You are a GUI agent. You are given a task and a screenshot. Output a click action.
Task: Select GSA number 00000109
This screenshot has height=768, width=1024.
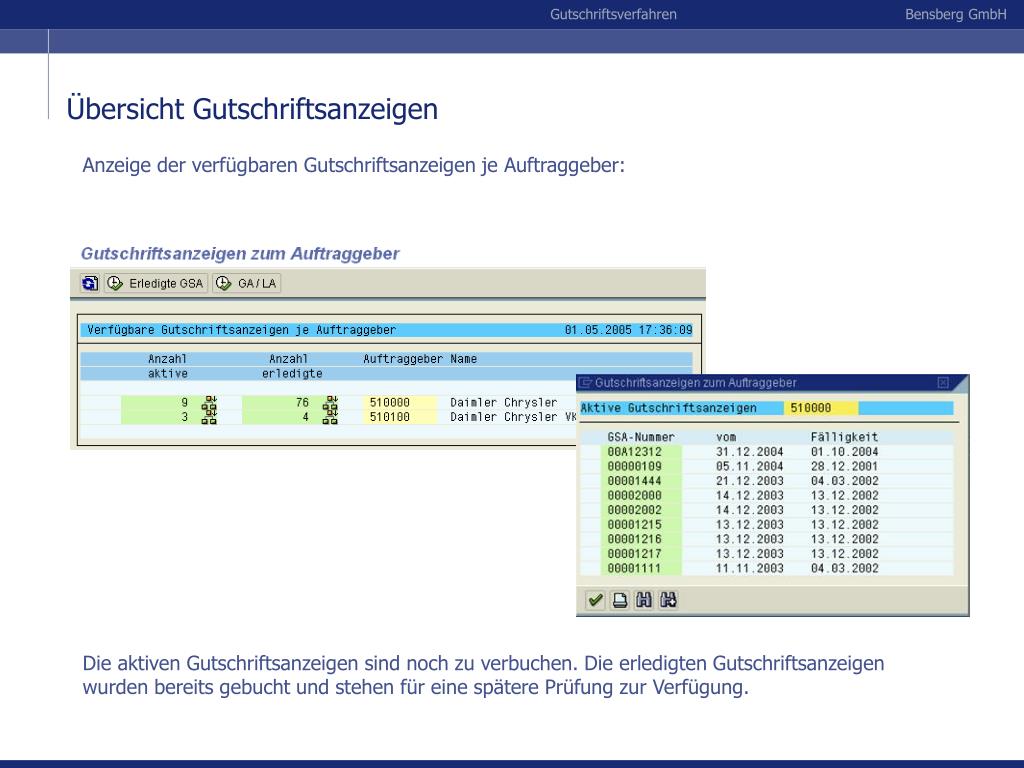coord(634,466)
